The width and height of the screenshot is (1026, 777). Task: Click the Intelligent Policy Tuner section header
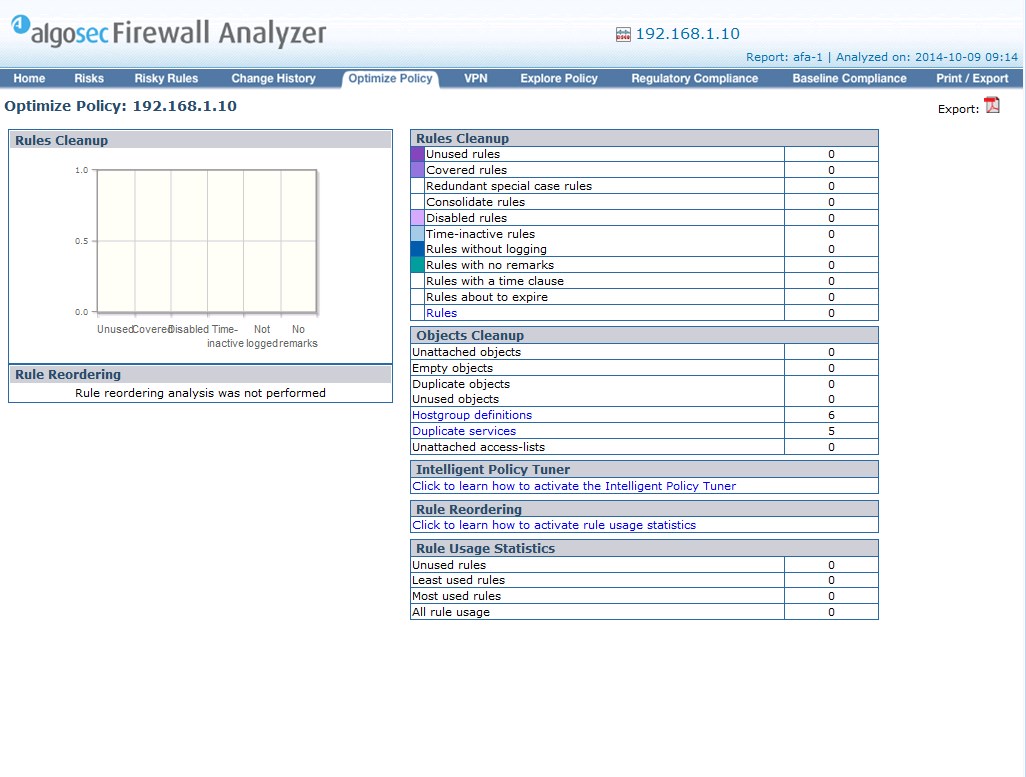[x=645, y=469]
